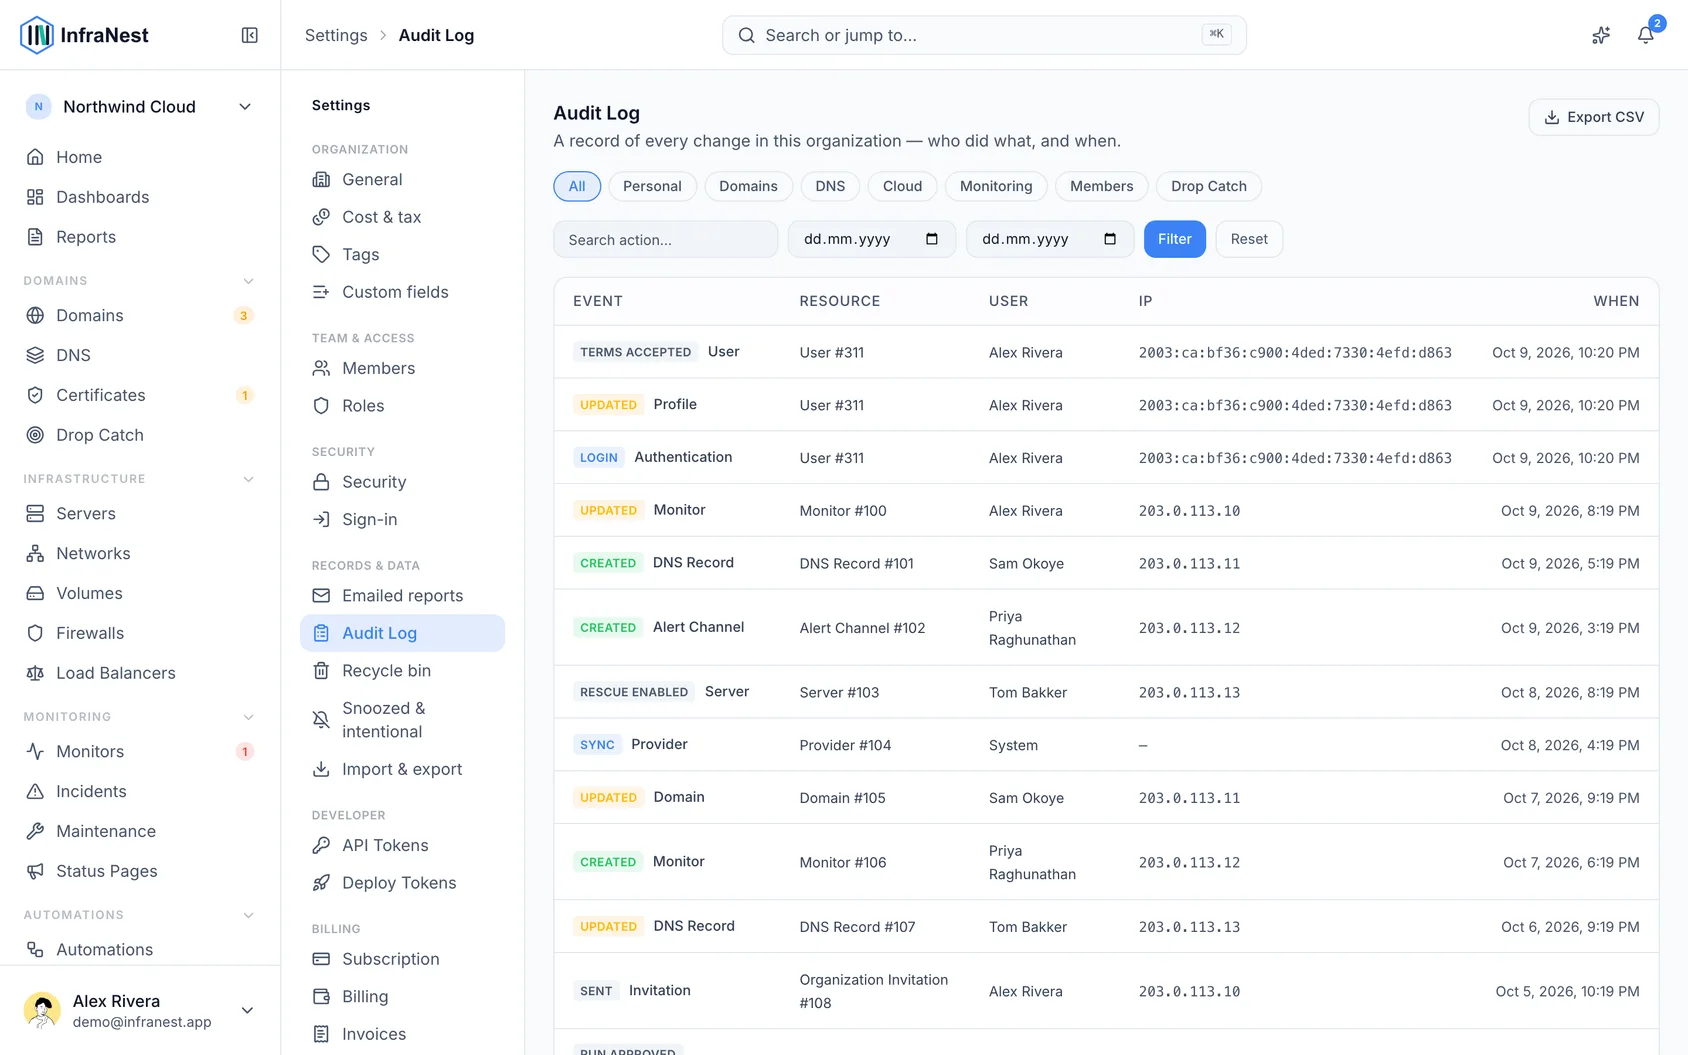Collapse the Monitoring sidebar section
The height and width of the screenshot is (1055, 1688).
click(248, 717)
